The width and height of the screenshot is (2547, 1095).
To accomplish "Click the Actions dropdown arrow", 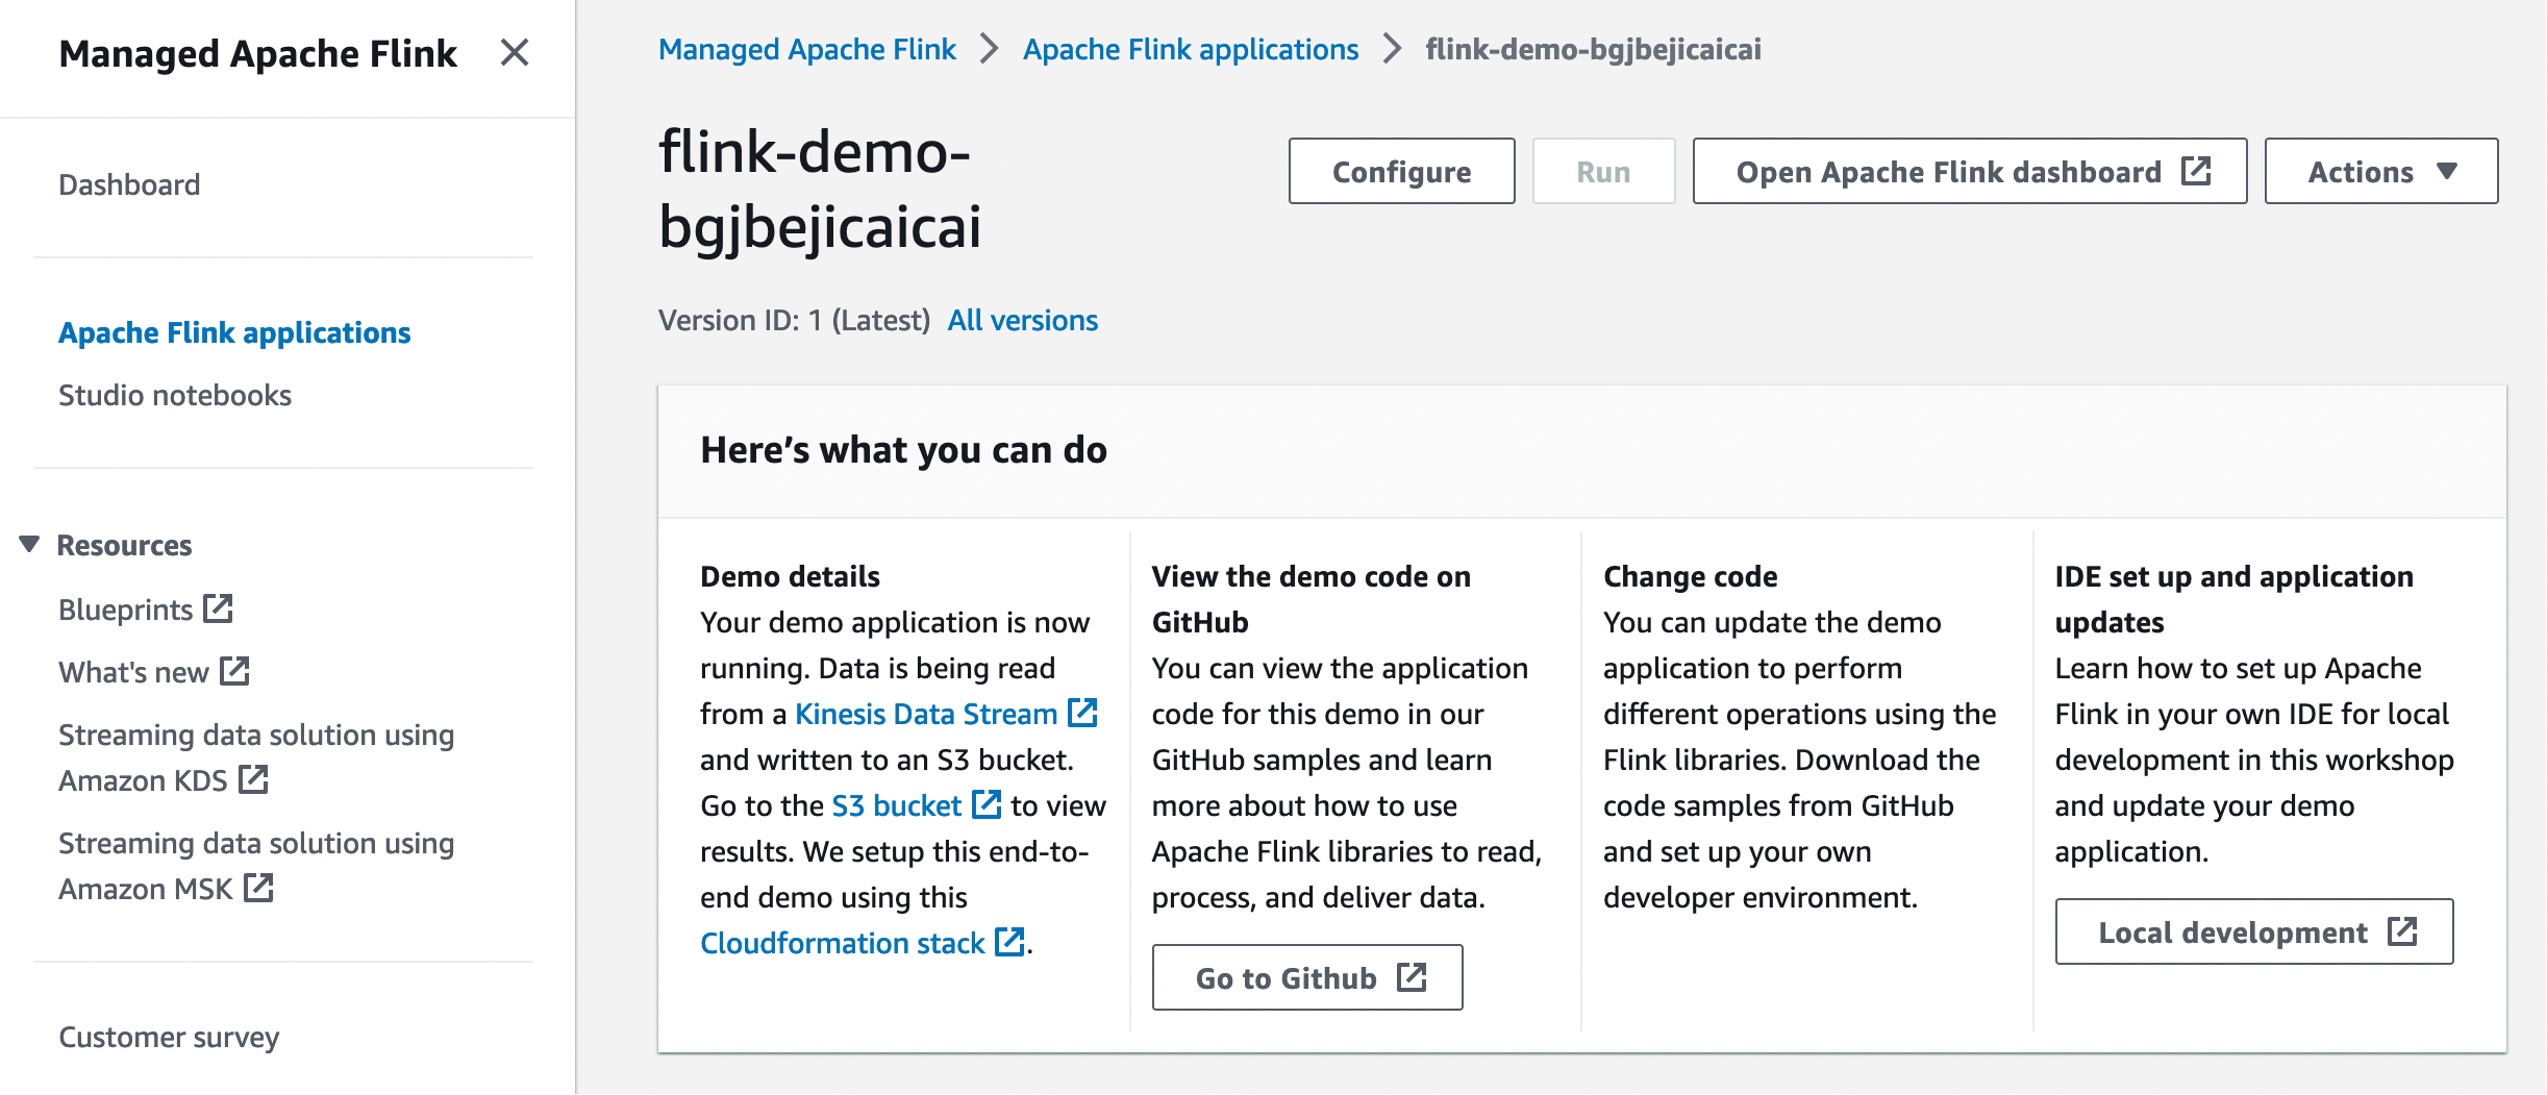I will pos(2447,171).
